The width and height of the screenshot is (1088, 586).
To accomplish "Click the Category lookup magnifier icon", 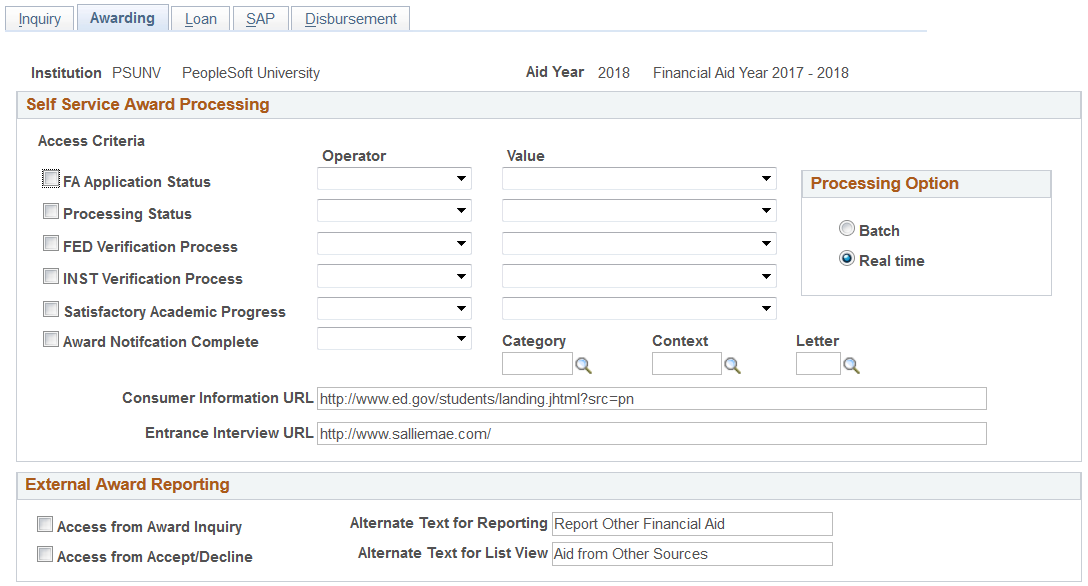I will 583,366.
